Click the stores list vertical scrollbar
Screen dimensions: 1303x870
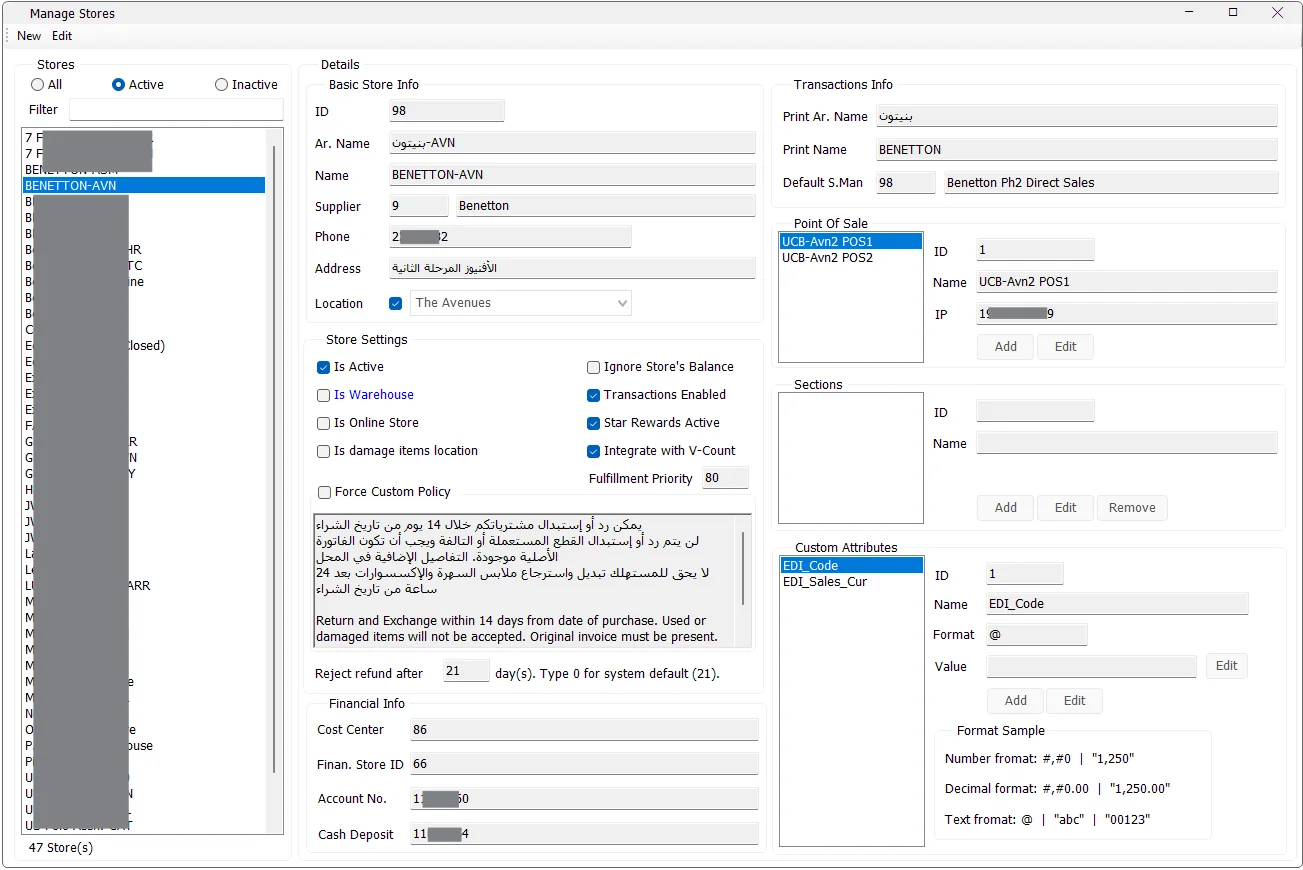point(274,460)
